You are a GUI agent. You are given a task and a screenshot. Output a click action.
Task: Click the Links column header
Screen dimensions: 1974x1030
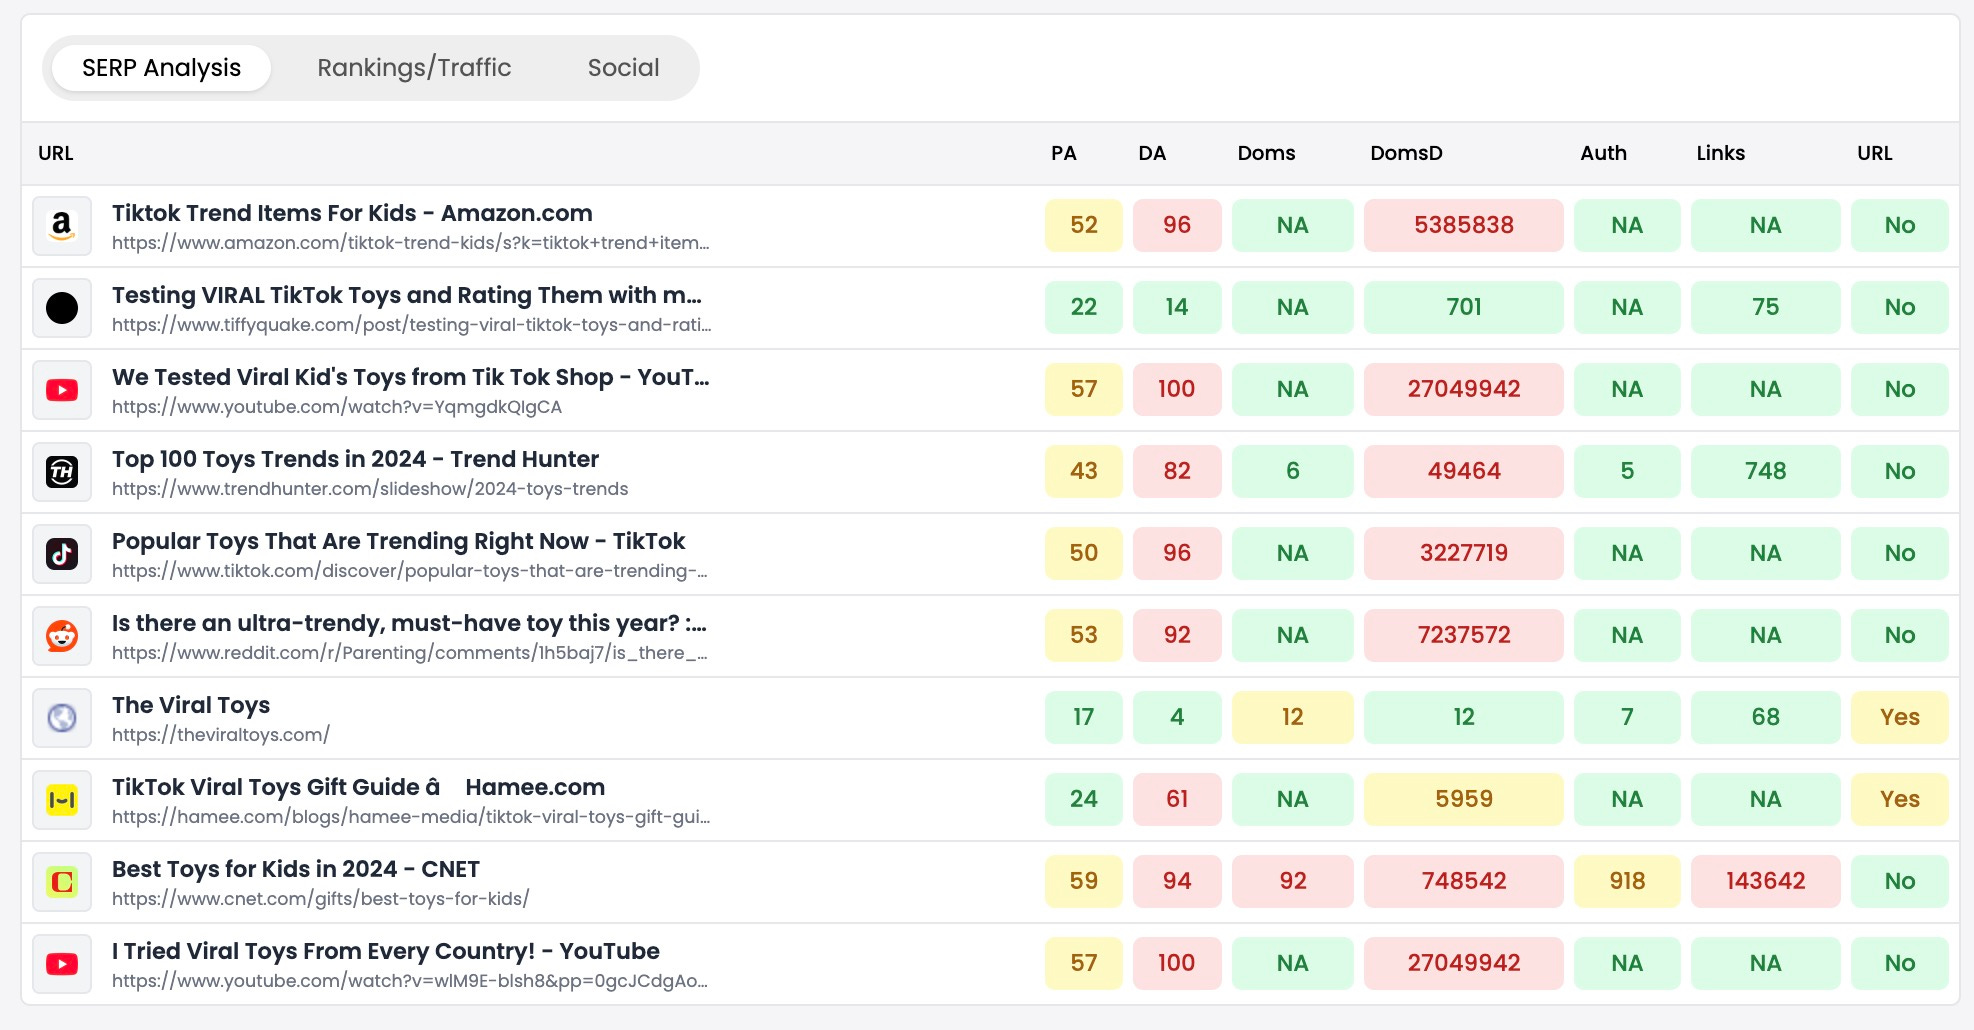[x=1720, y=153]
